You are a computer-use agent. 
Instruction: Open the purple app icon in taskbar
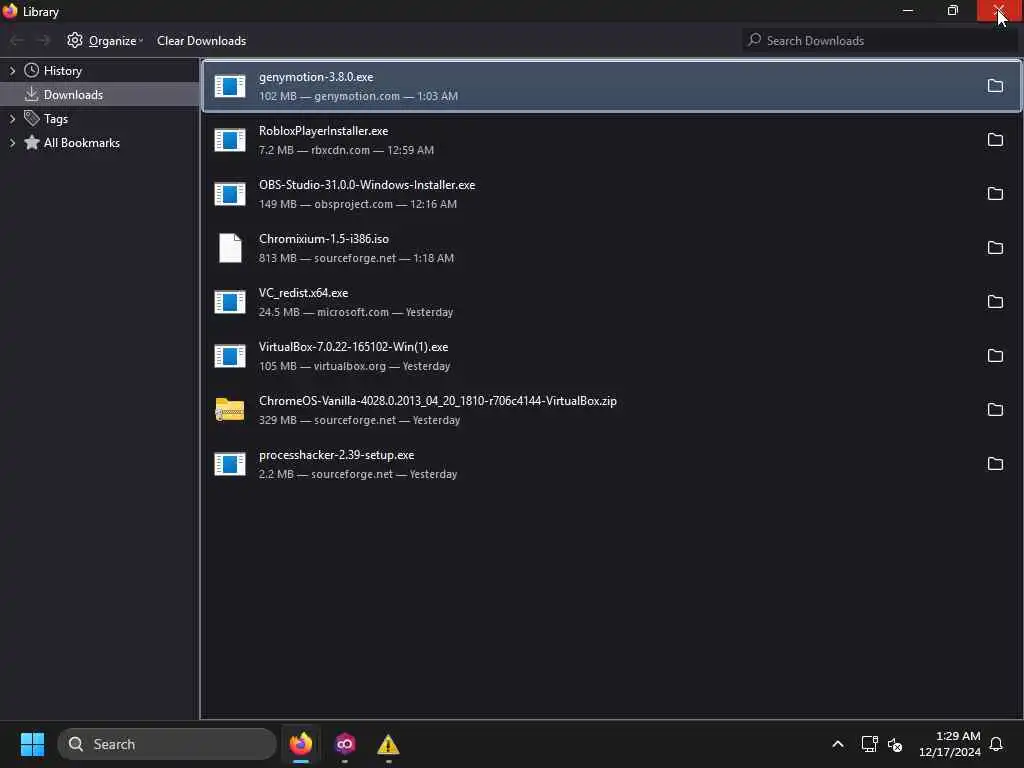[345, 744]
